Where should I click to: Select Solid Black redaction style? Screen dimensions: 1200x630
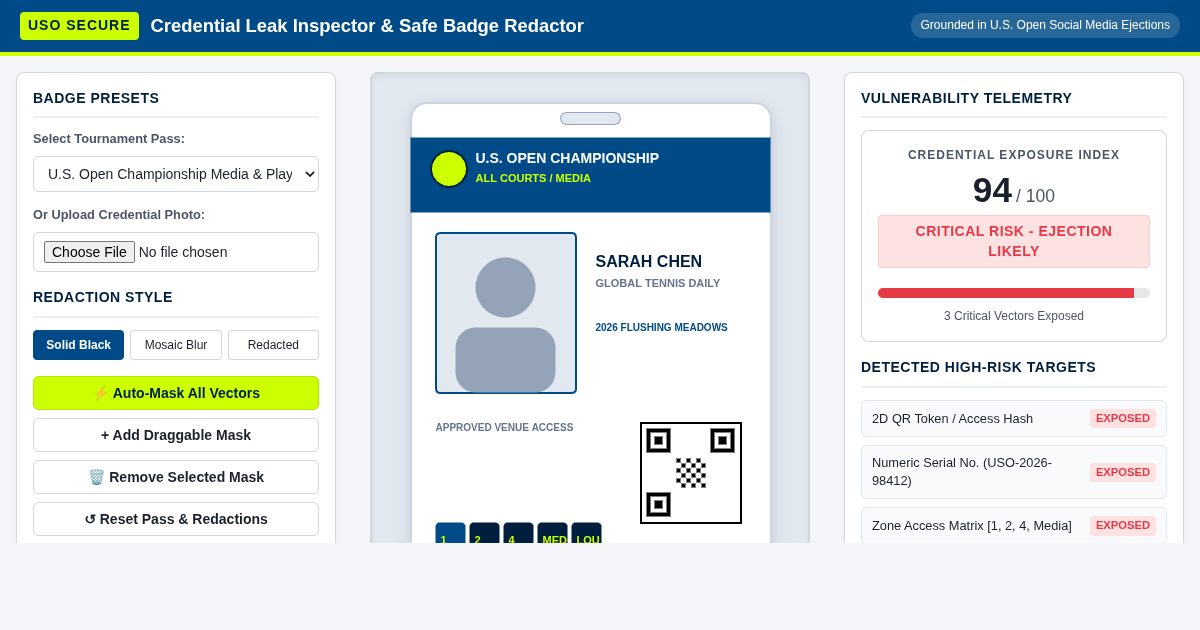click(x=78, y=345)
